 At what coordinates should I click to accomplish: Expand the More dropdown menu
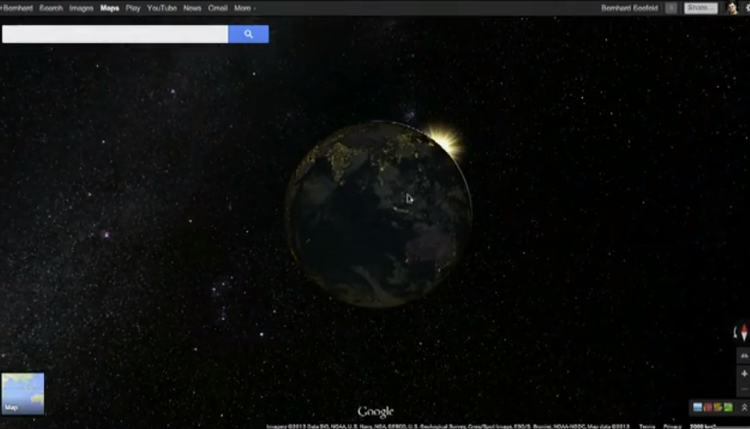point(244,8)
